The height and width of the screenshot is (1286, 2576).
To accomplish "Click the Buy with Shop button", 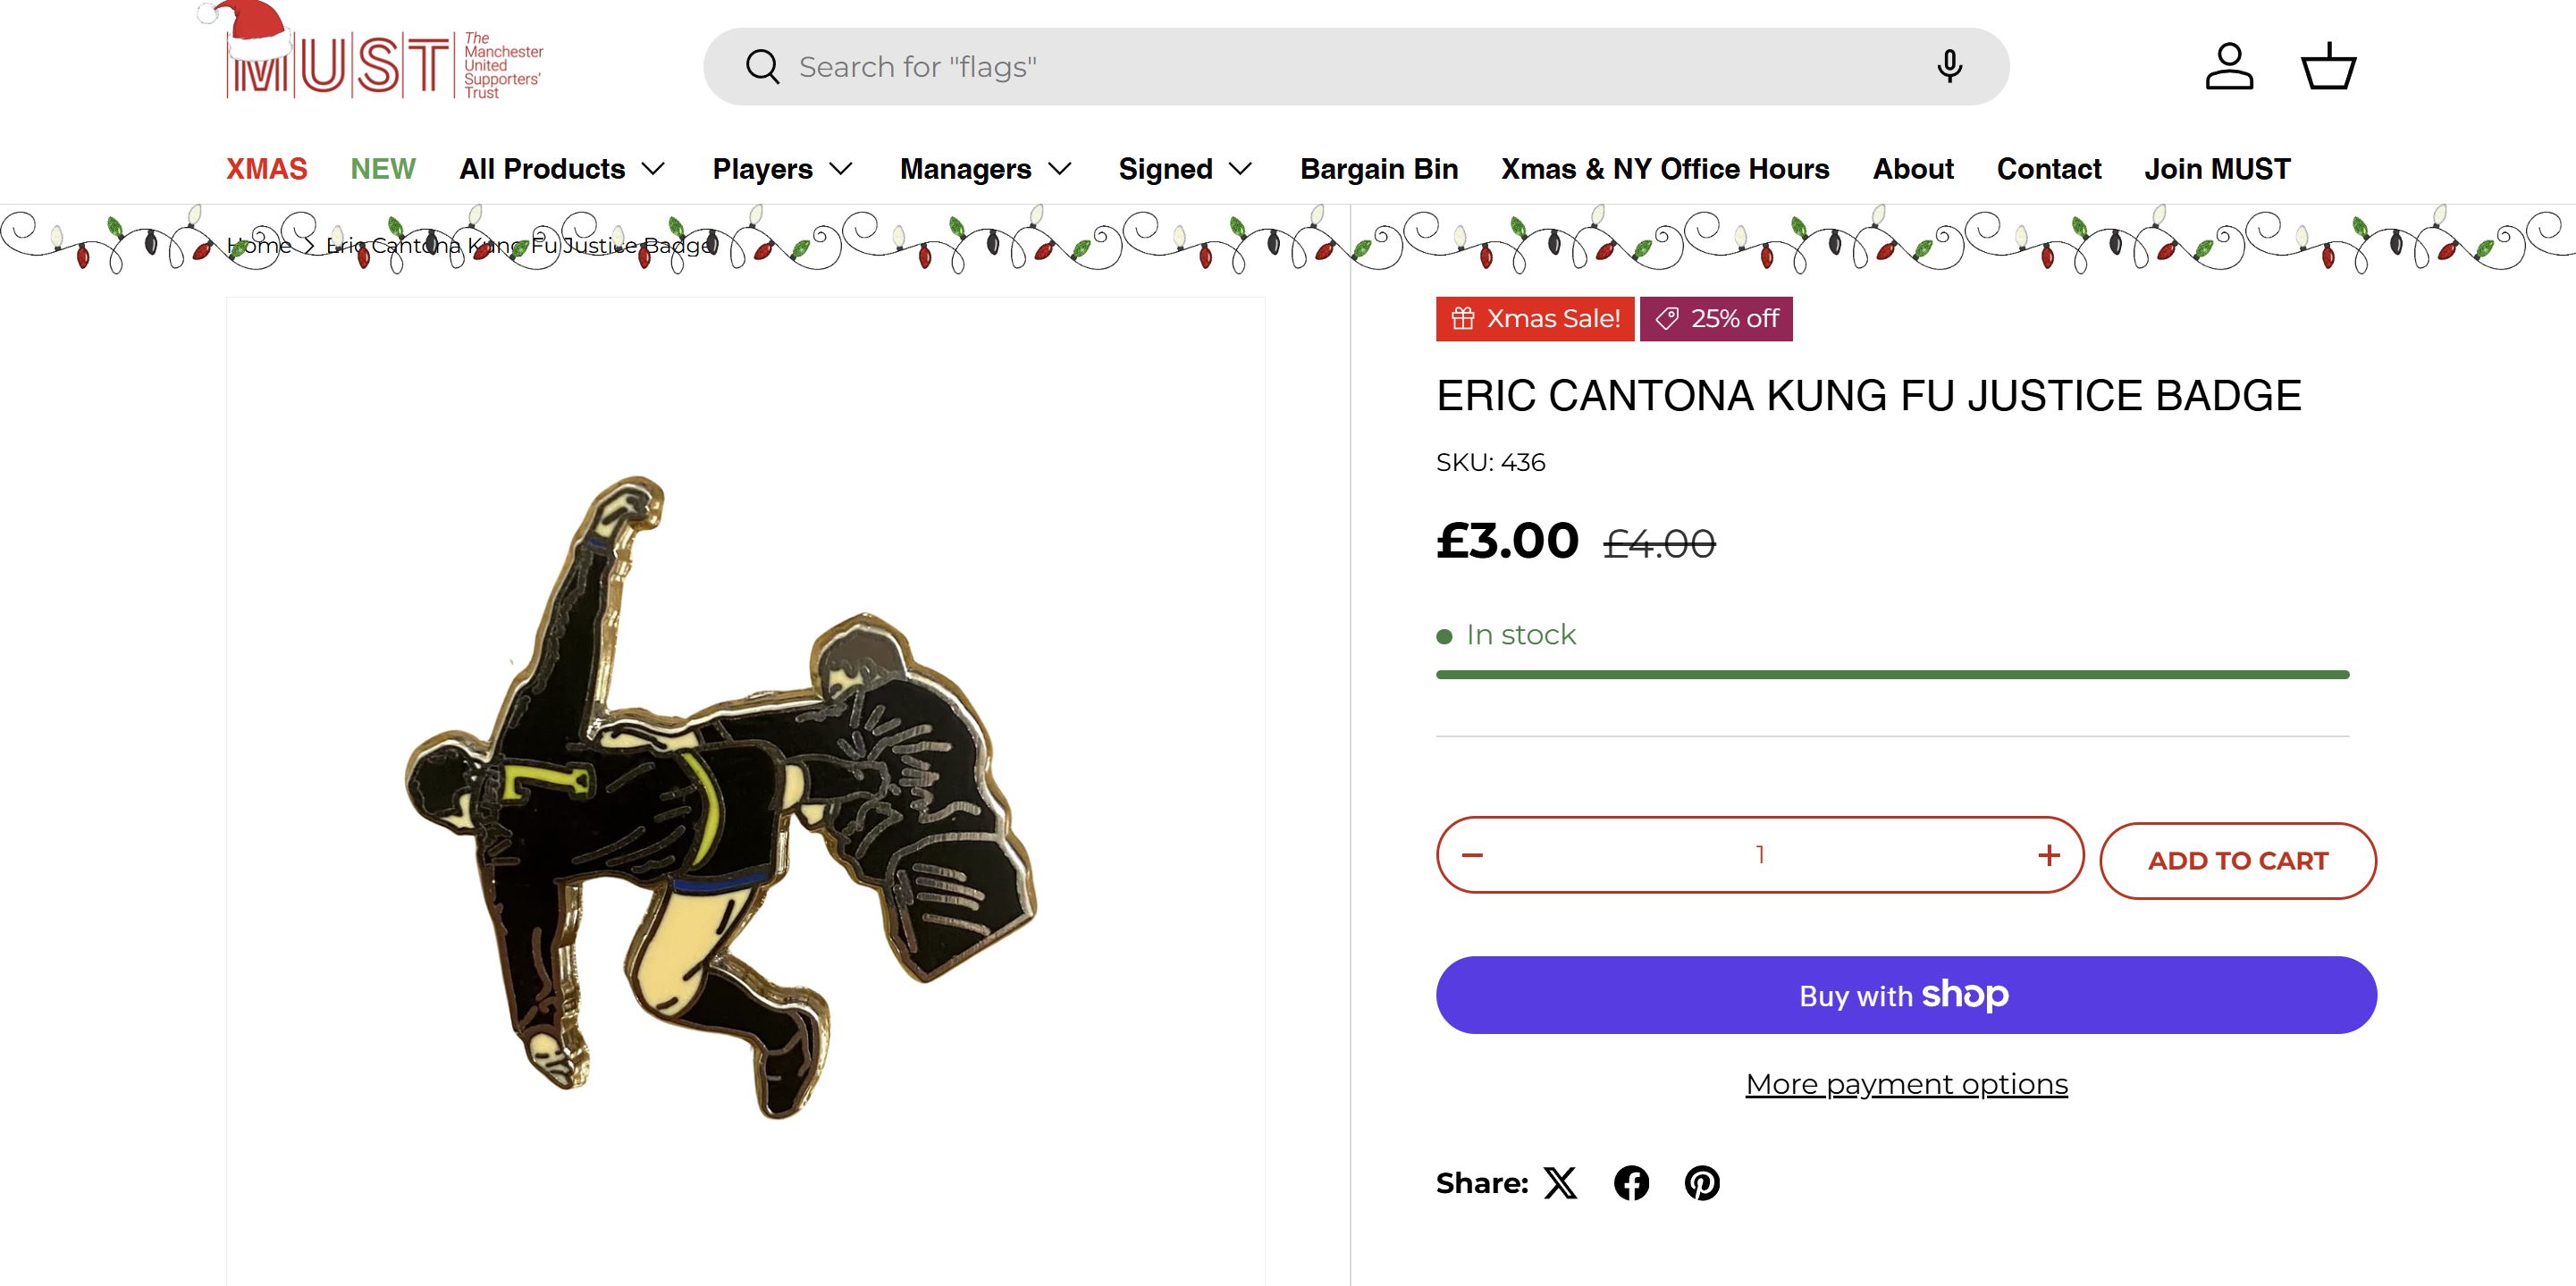I will click(1906, 995).
